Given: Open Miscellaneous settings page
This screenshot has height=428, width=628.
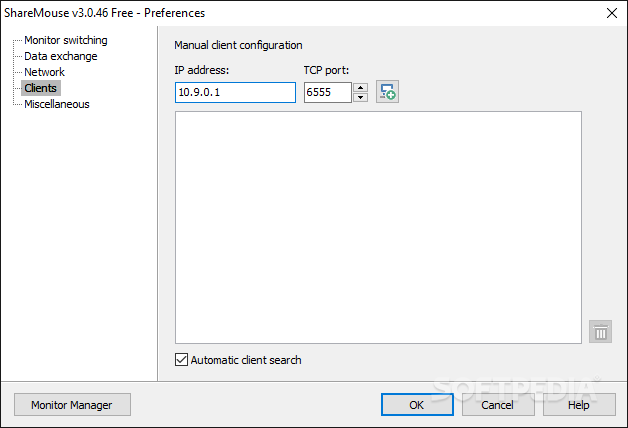Looking at the screenshot, I should (57, 104).
